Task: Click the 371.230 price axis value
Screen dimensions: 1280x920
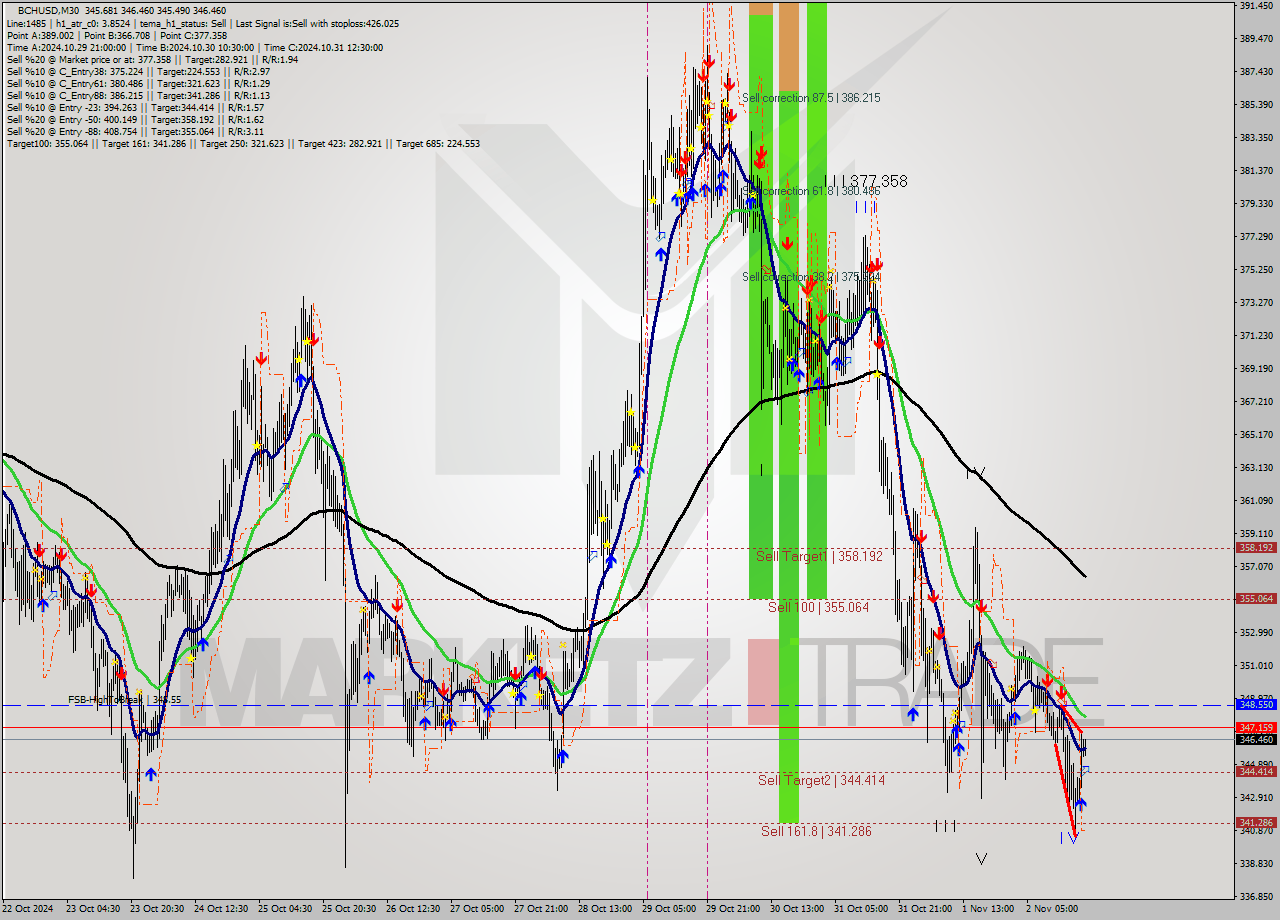Action: click(1255, 336)
